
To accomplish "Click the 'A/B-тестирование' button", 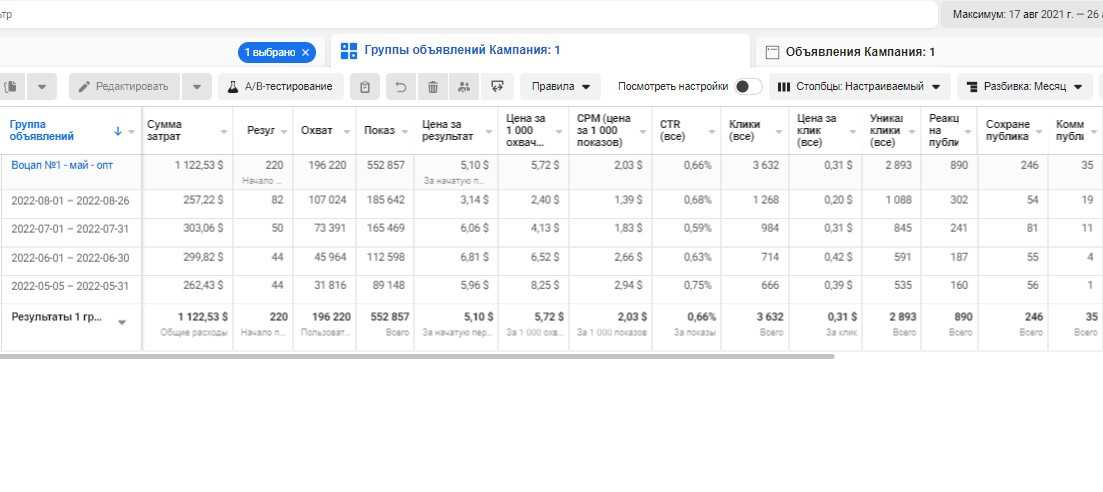I will tap(280, 87).
